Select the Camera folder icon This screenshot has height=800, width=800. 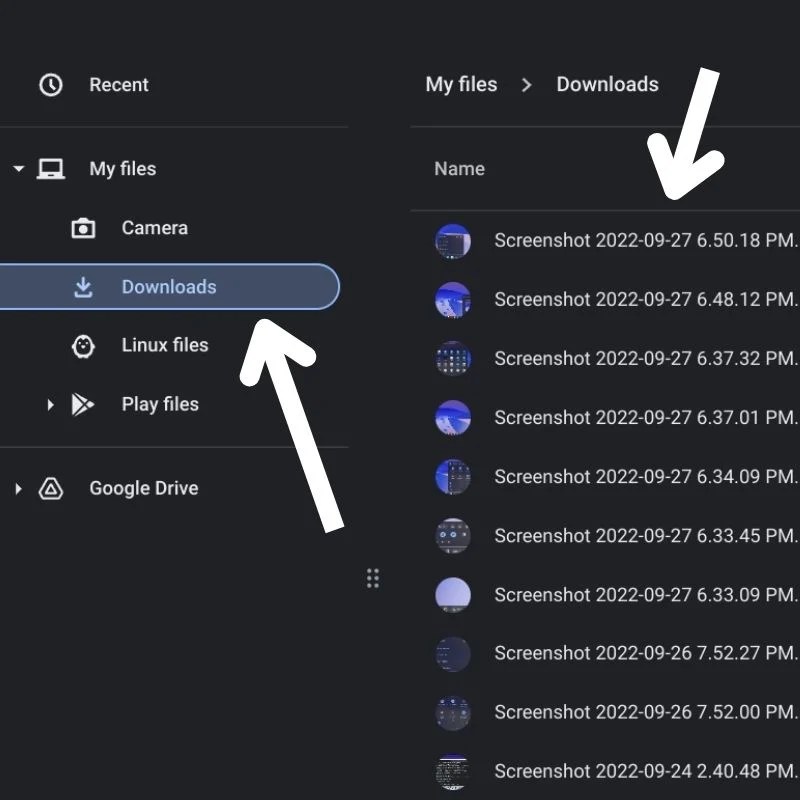(x=85, y=228)
